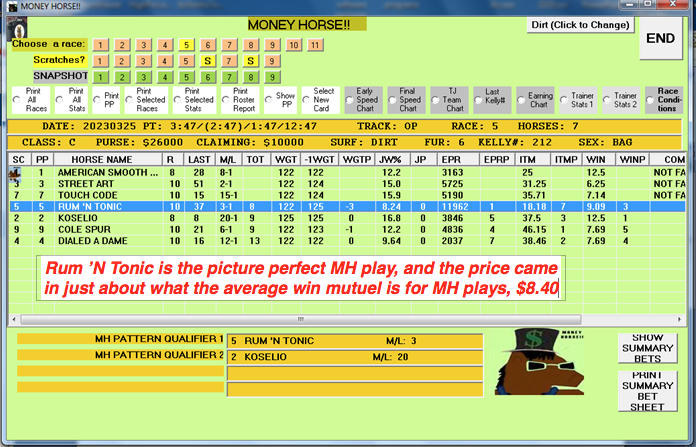Click the horse icon in American Smooth row
Viewport: 696px width, 447px height.
click(x=16, y=173)
